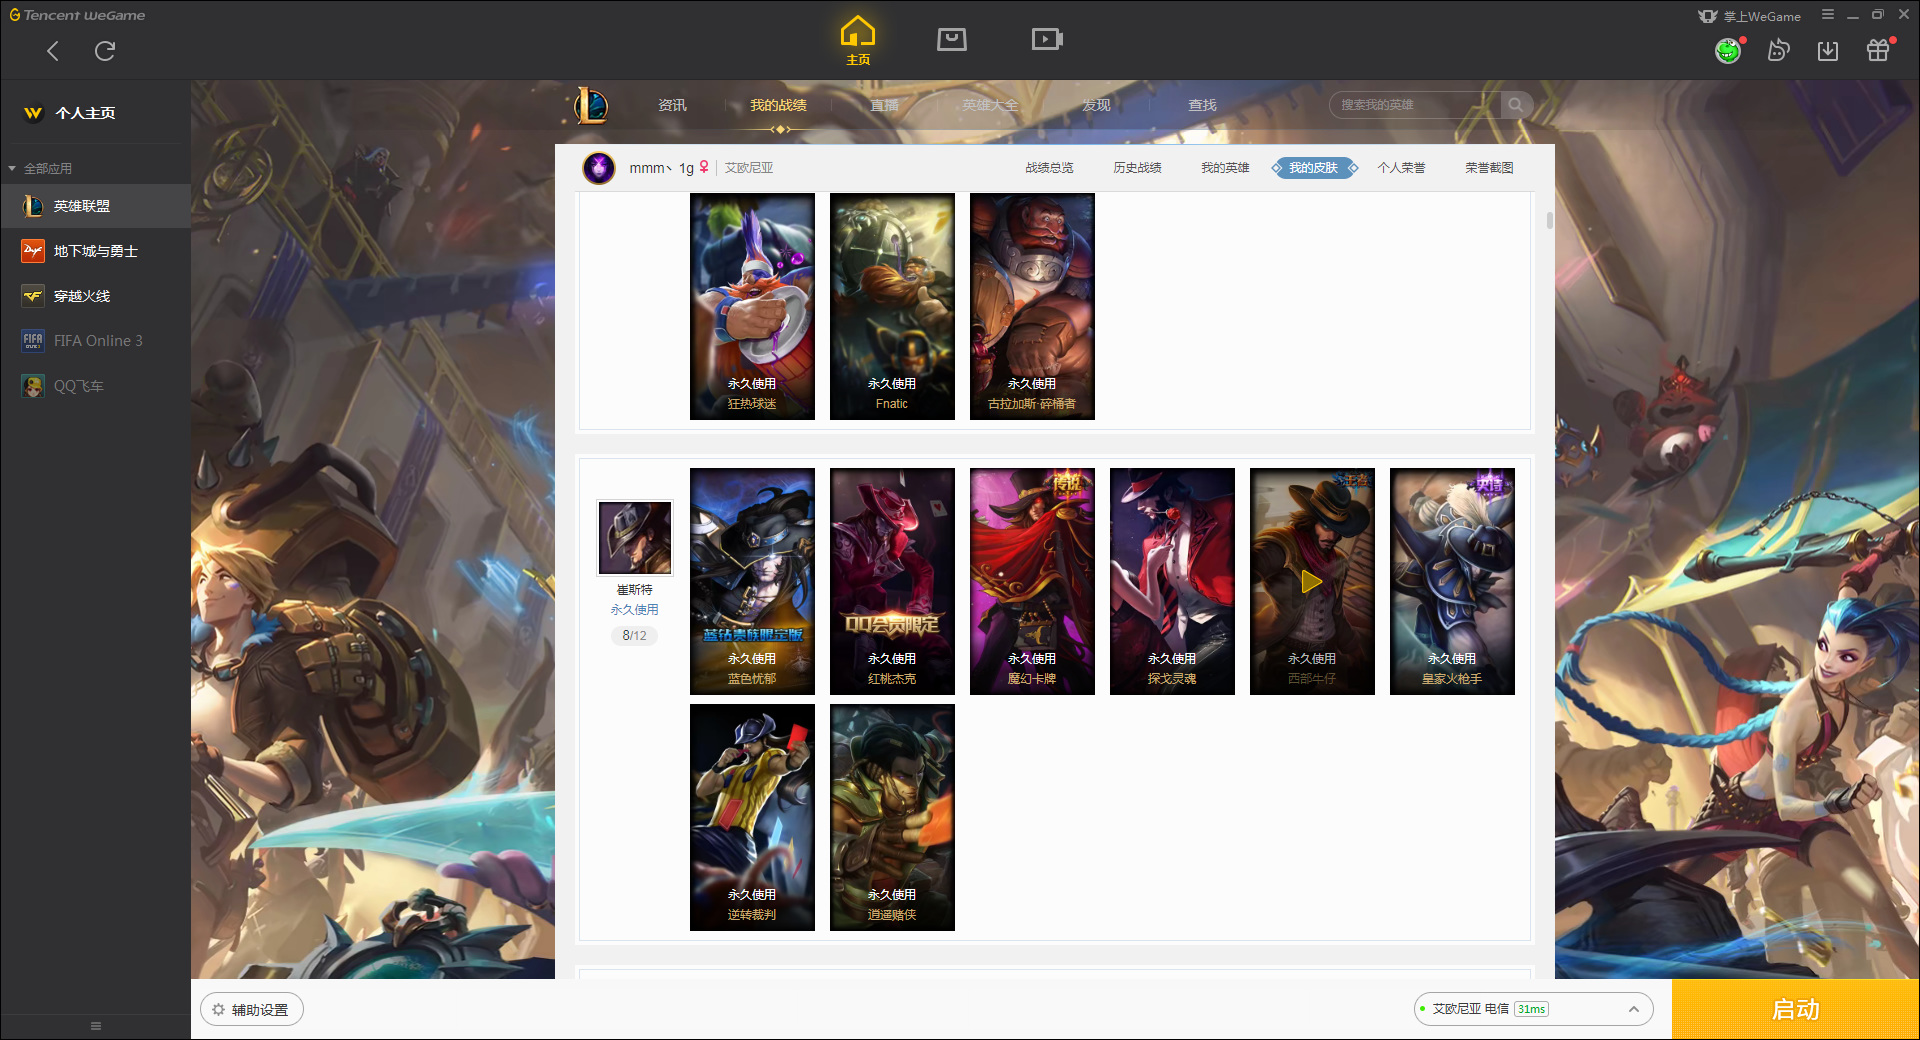Open the 我的战绩 tab
Viewport: 1920px width, 1040px height.
[778, 105]
